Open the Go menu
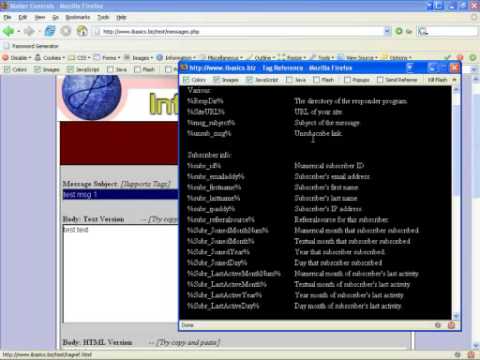Screen dimensions: 480x360 click(x=55, y=17)
